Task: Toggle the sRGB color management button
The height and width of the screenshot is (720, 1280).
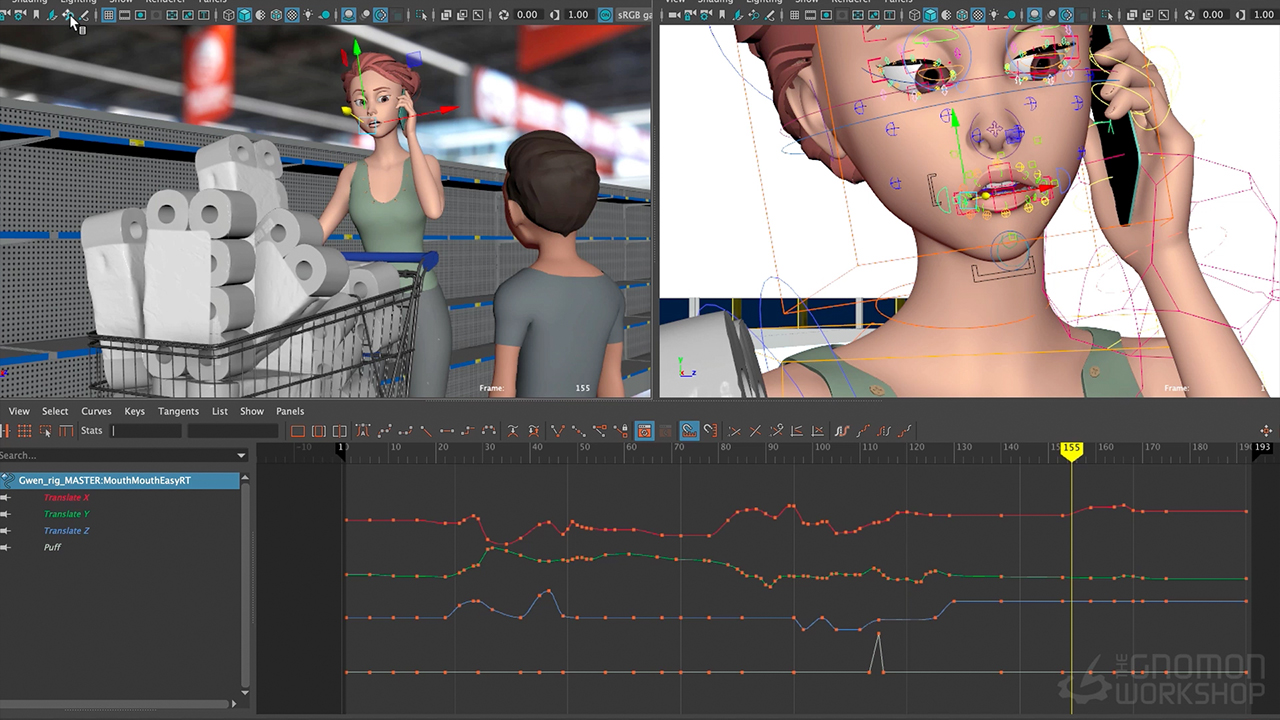Action: [606, 15]
